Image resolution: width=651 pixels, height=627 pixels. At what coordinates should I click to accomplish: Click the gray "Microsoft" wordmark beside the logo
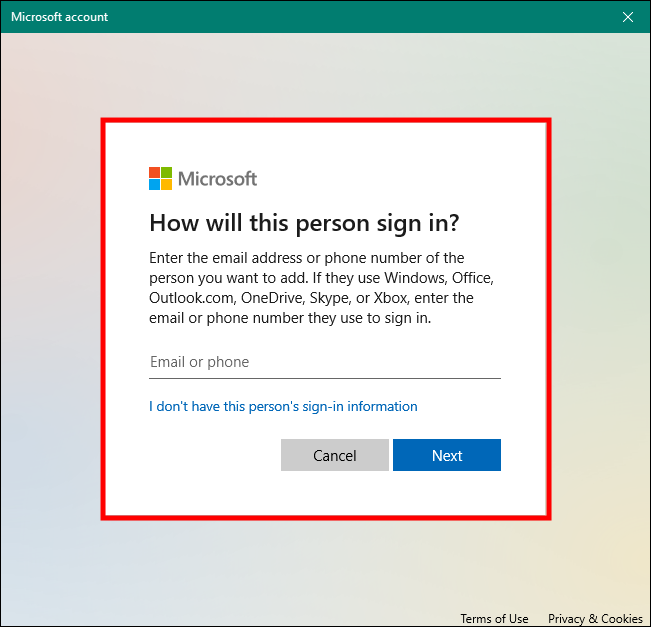click(x=218, y=179)
